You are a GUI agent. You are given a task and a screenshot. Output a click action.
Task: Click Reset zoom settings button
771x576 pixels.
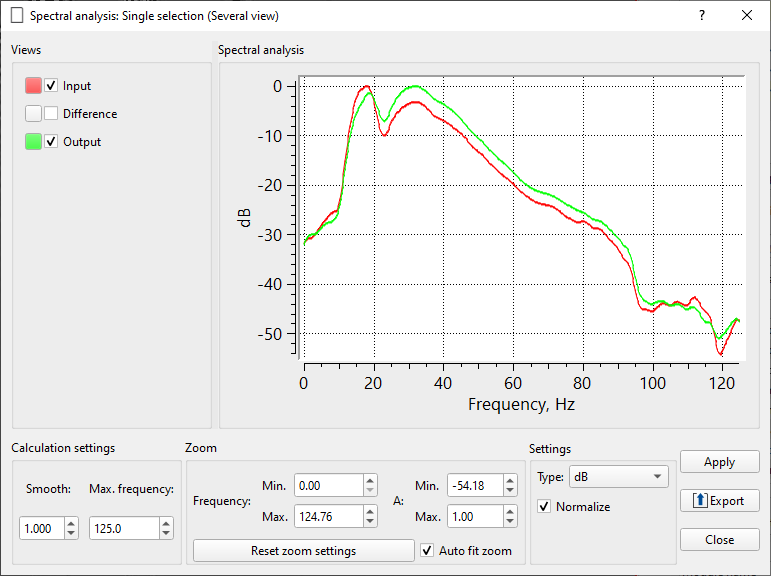303,551
